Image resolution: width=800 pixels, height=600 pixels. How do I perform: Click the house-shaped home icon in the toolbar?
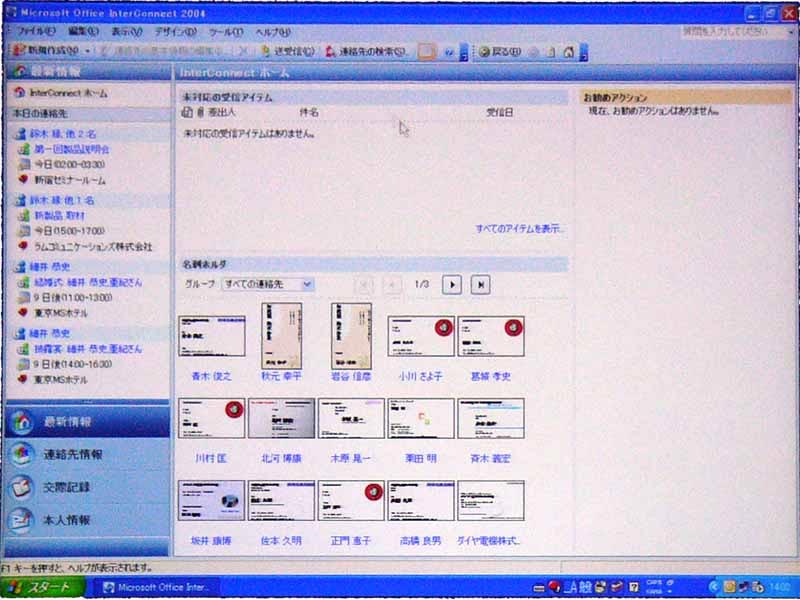(x=569, y=52)
